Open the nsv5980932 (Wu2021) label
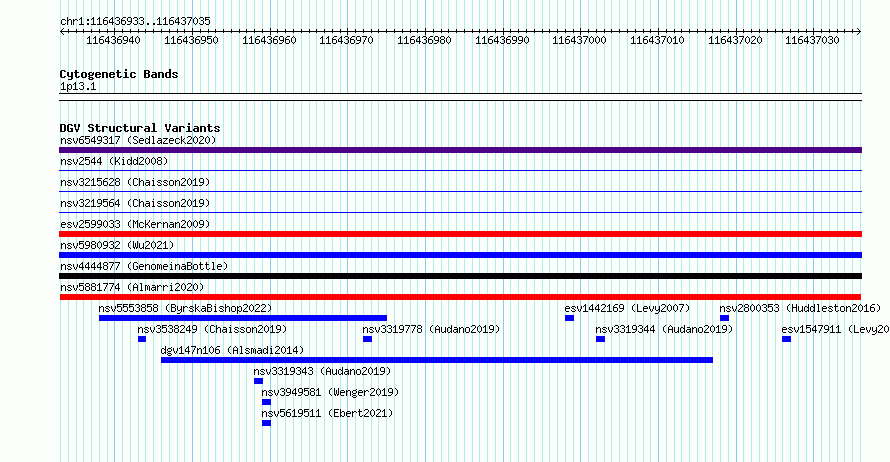The height and width of the screenshot is (462, 890). pos(117,245)
